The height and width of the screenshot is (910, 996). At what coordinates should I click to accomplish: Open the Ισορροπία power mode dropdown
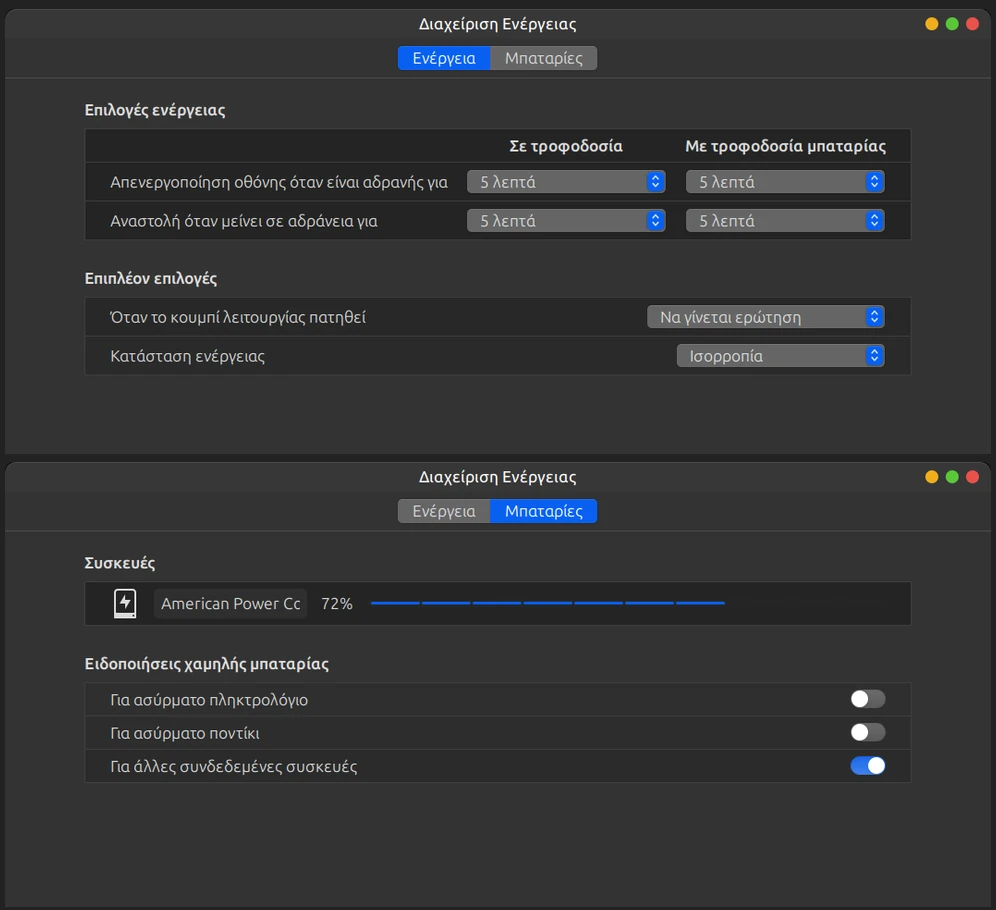pyautogui.click(x=780, y=356)
